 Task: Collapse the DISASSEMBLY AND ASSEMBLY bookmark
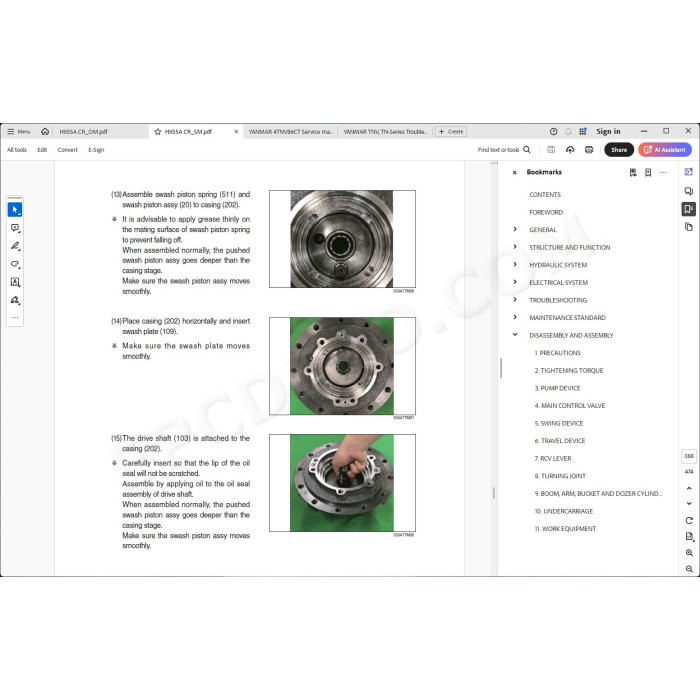click(x=515, y=335)
